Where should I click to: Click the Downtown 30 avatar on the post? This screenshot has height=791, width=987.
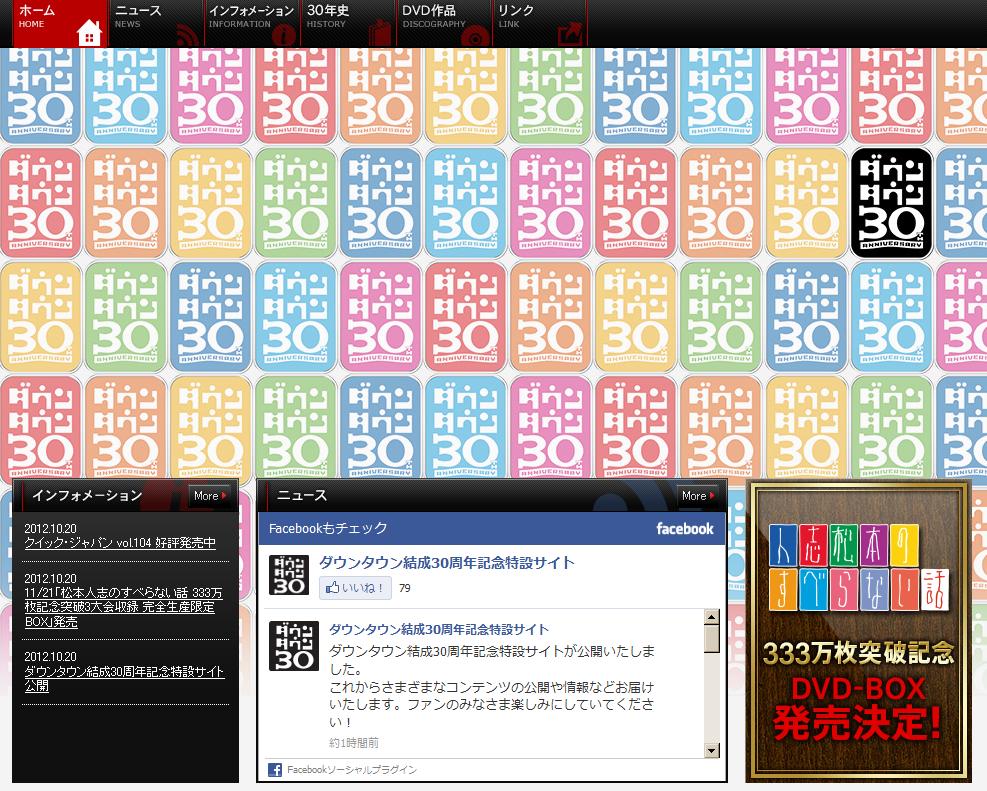pos(293,646)
